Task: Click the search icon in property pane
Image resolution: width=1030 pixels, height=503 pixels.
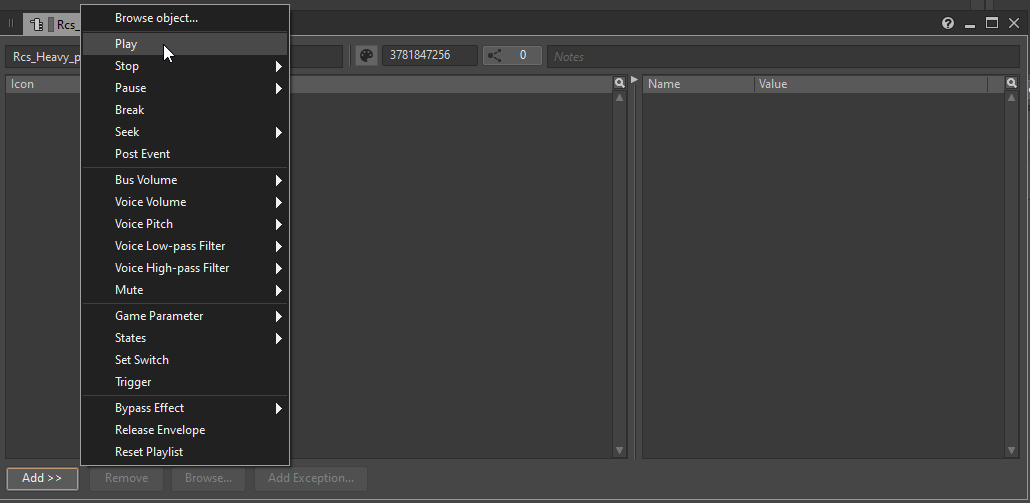Action: 1011,84
